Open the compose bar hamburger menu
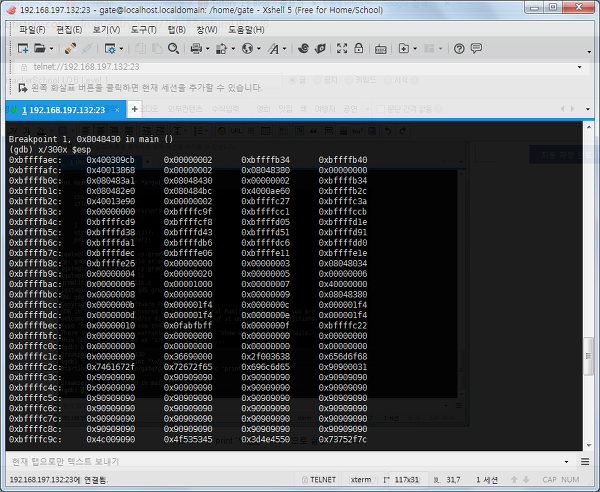600x492 pixels. pos(585,462)
